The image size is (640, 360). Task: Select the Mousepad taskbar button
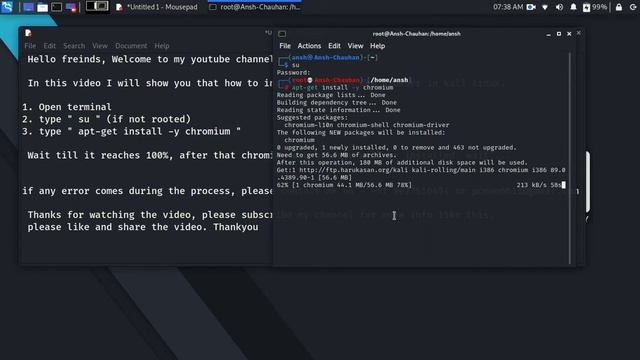[x=157, y=7]
